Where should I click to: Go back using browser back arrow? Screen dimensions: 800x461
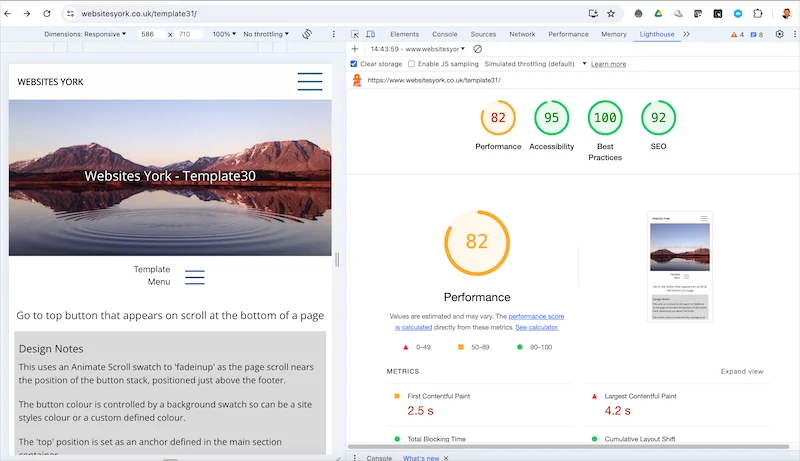(x=8, y=14)
